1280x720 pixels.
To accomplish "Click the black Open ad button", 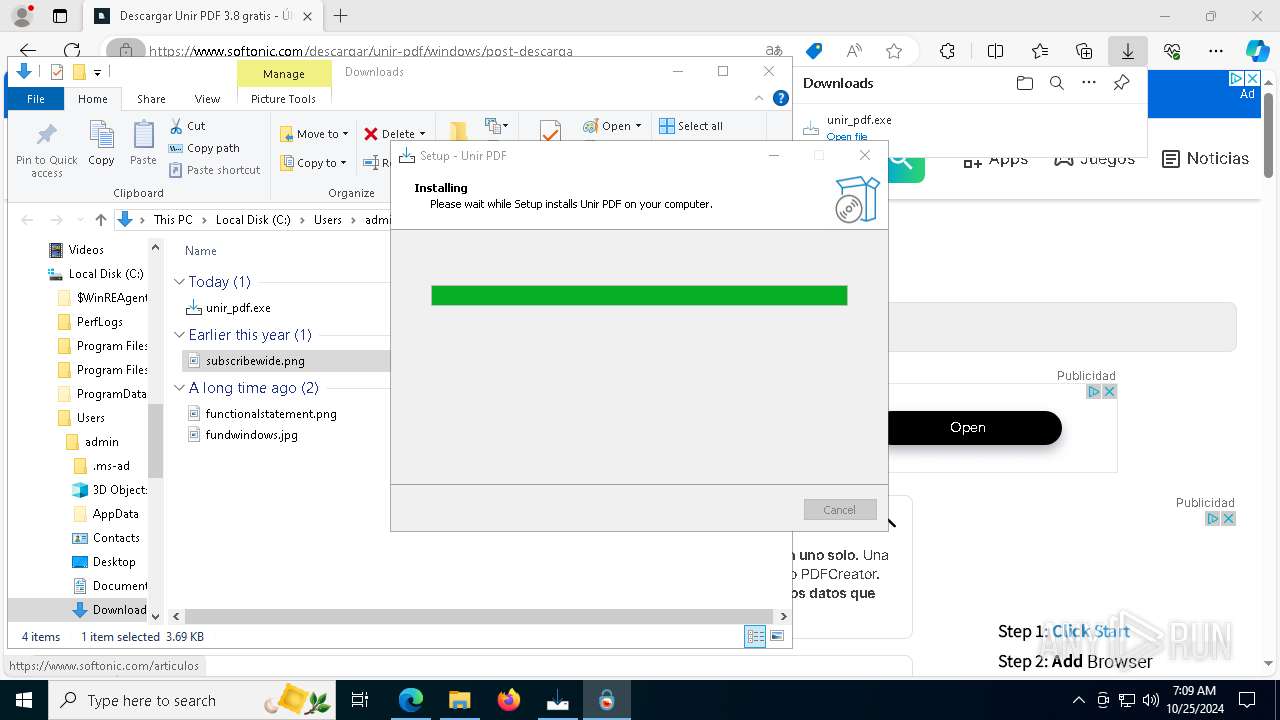I will 967,427.
